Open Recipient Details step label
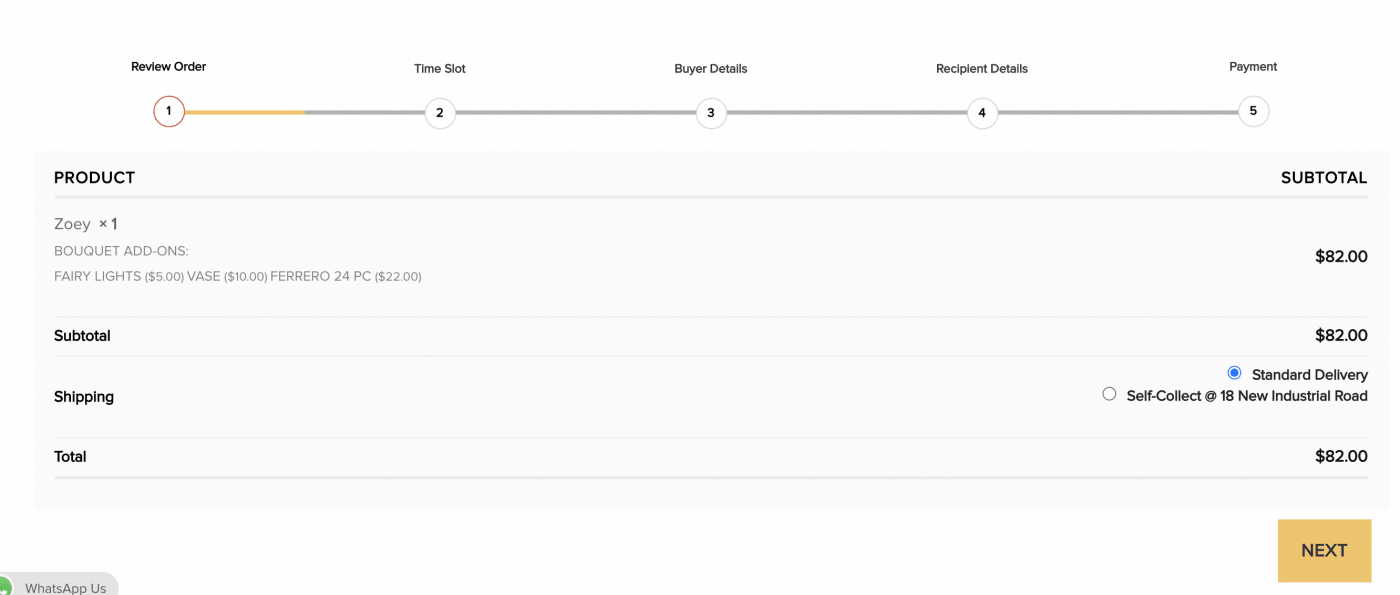The image size is (1400, 595). coord(982,69)
